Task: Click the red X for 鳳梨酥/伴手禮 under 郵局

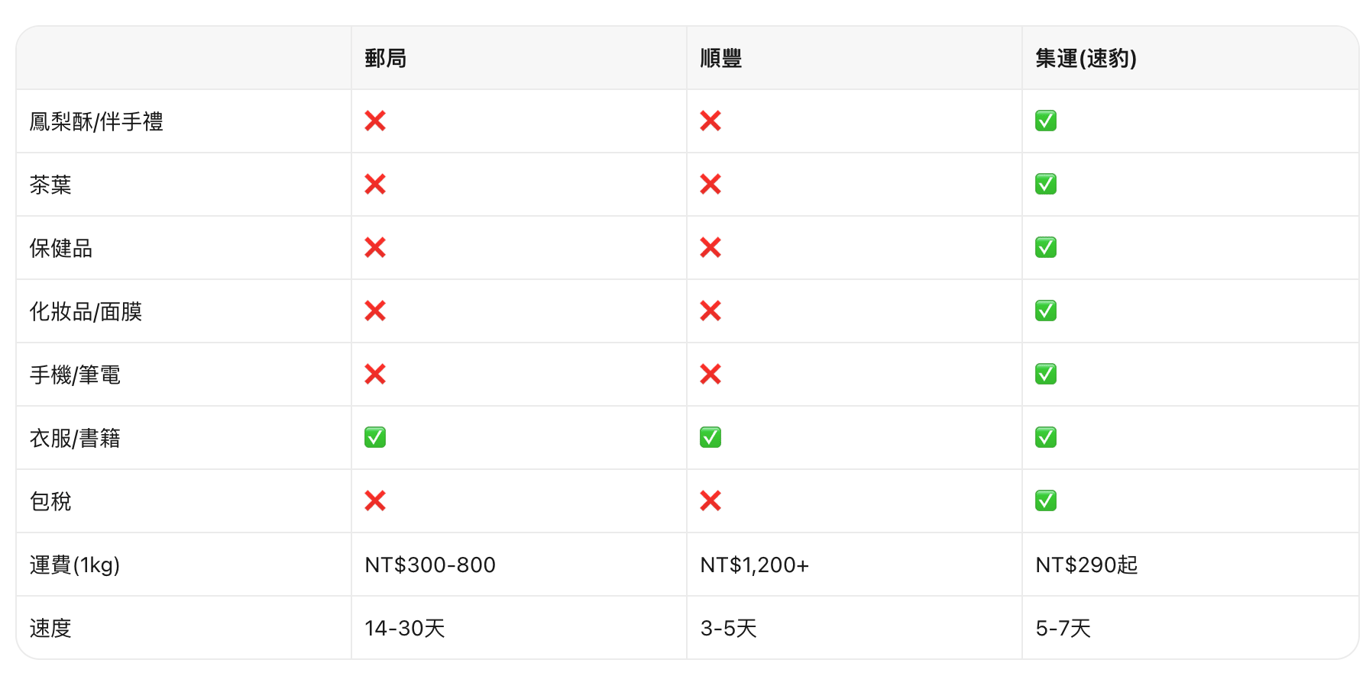Action: click(x=375, y=121)
